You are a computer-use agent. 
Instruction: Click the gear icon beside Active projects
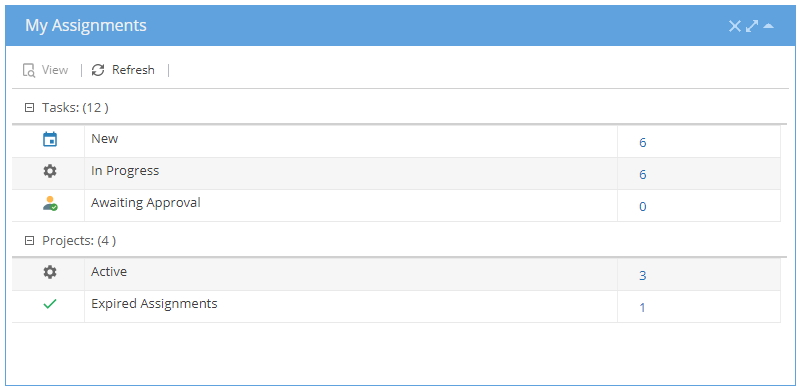(50, 272)
